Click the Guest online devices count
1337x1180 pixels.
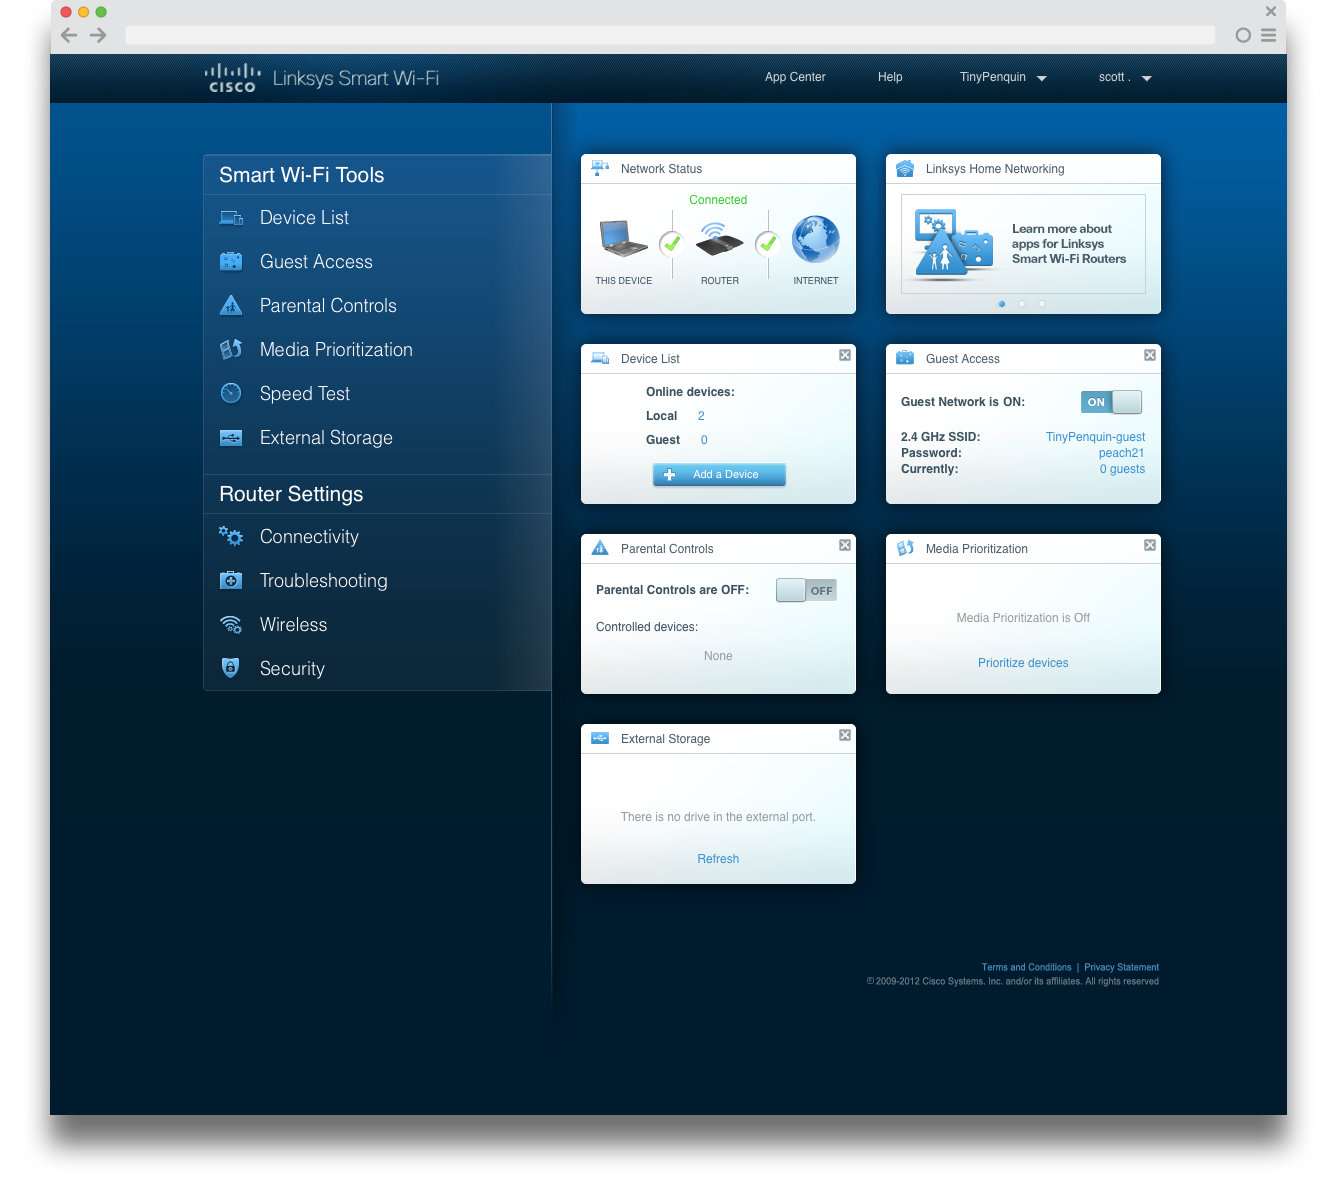[704, 440]
